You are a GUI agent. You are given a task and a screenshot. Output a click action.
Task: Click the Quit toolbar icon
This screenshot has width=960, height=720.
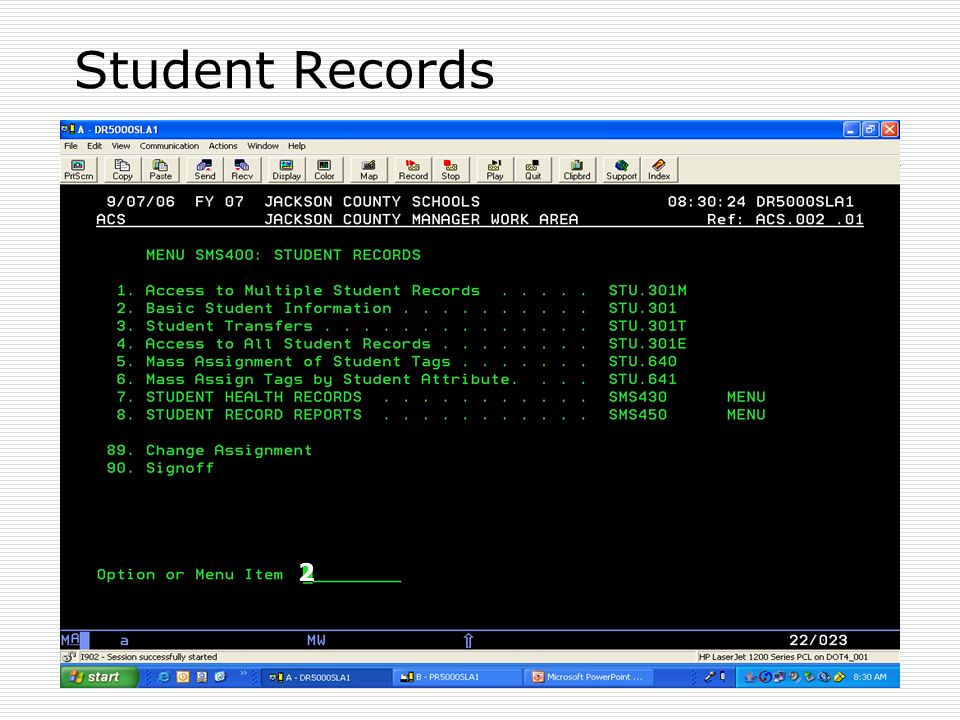coord(533,170)
